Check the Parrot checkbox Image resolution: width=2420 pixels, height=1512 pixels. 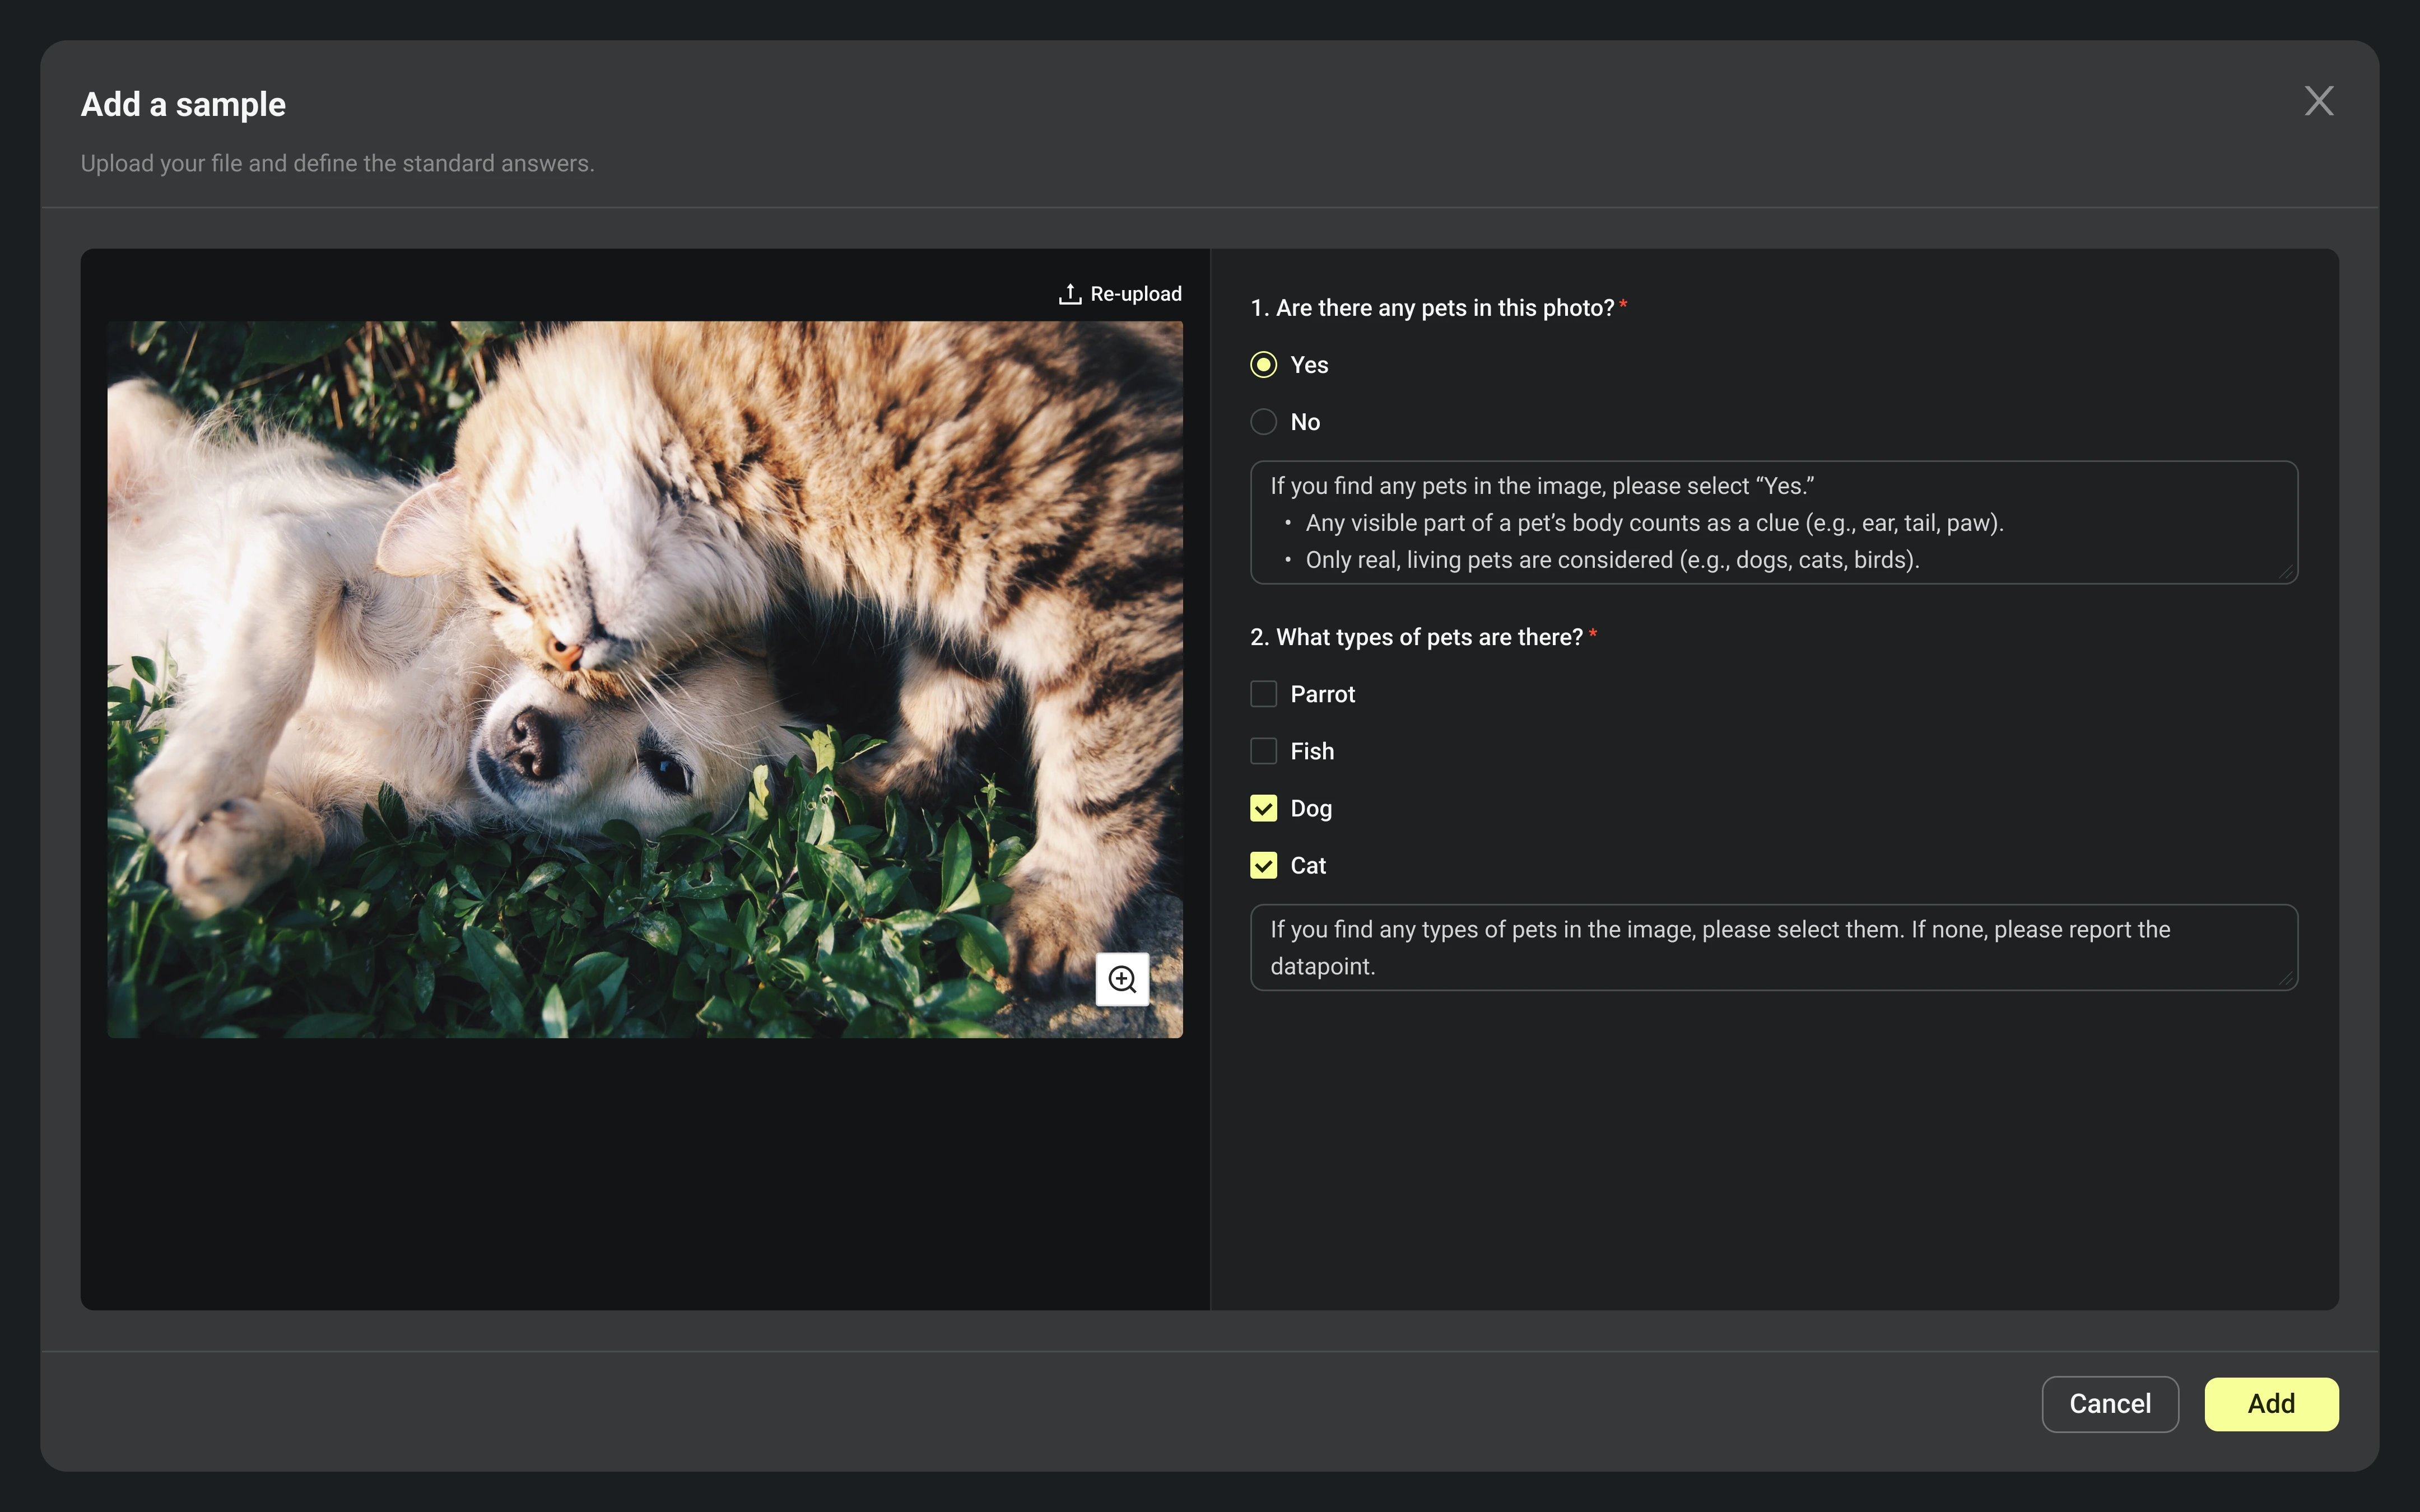(1263, 694)
